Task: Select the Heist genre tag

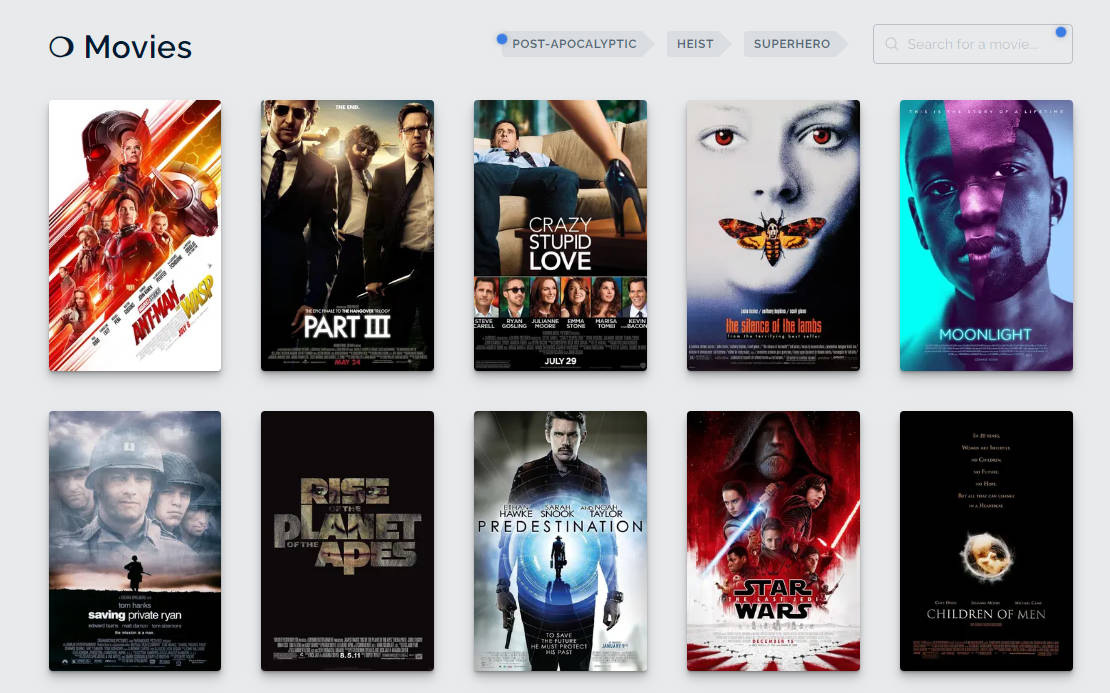Action: [694, 44]
